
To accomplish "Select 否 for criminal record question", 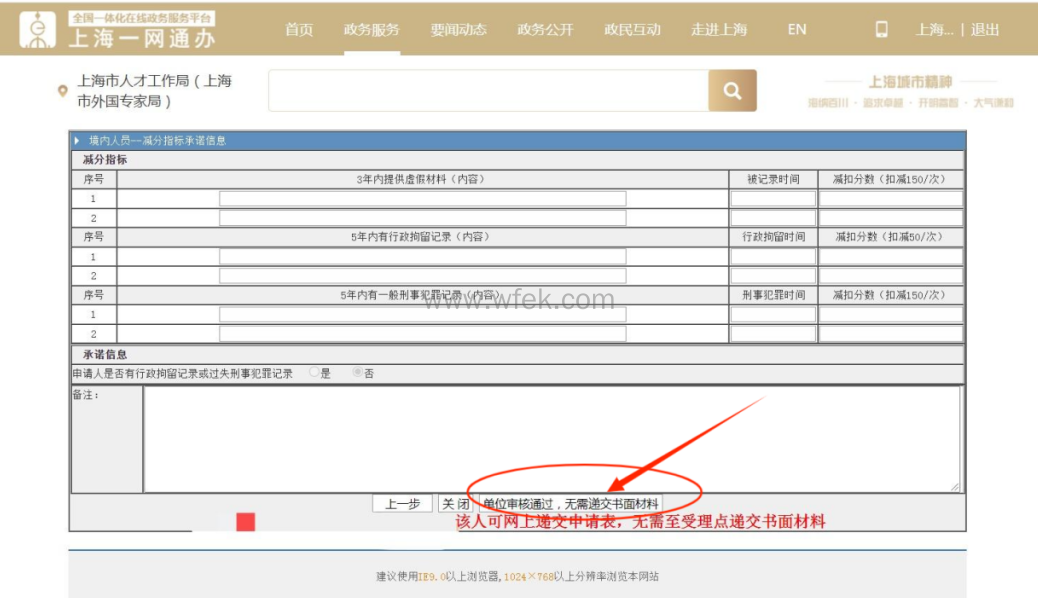I will (357, 373).
